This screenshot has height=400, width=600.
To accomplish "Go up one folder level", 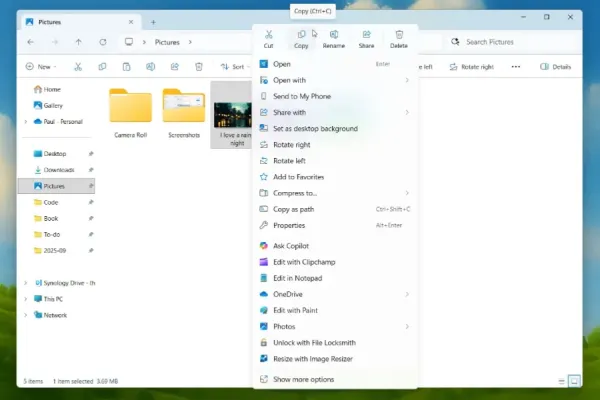I will [79, 42].
